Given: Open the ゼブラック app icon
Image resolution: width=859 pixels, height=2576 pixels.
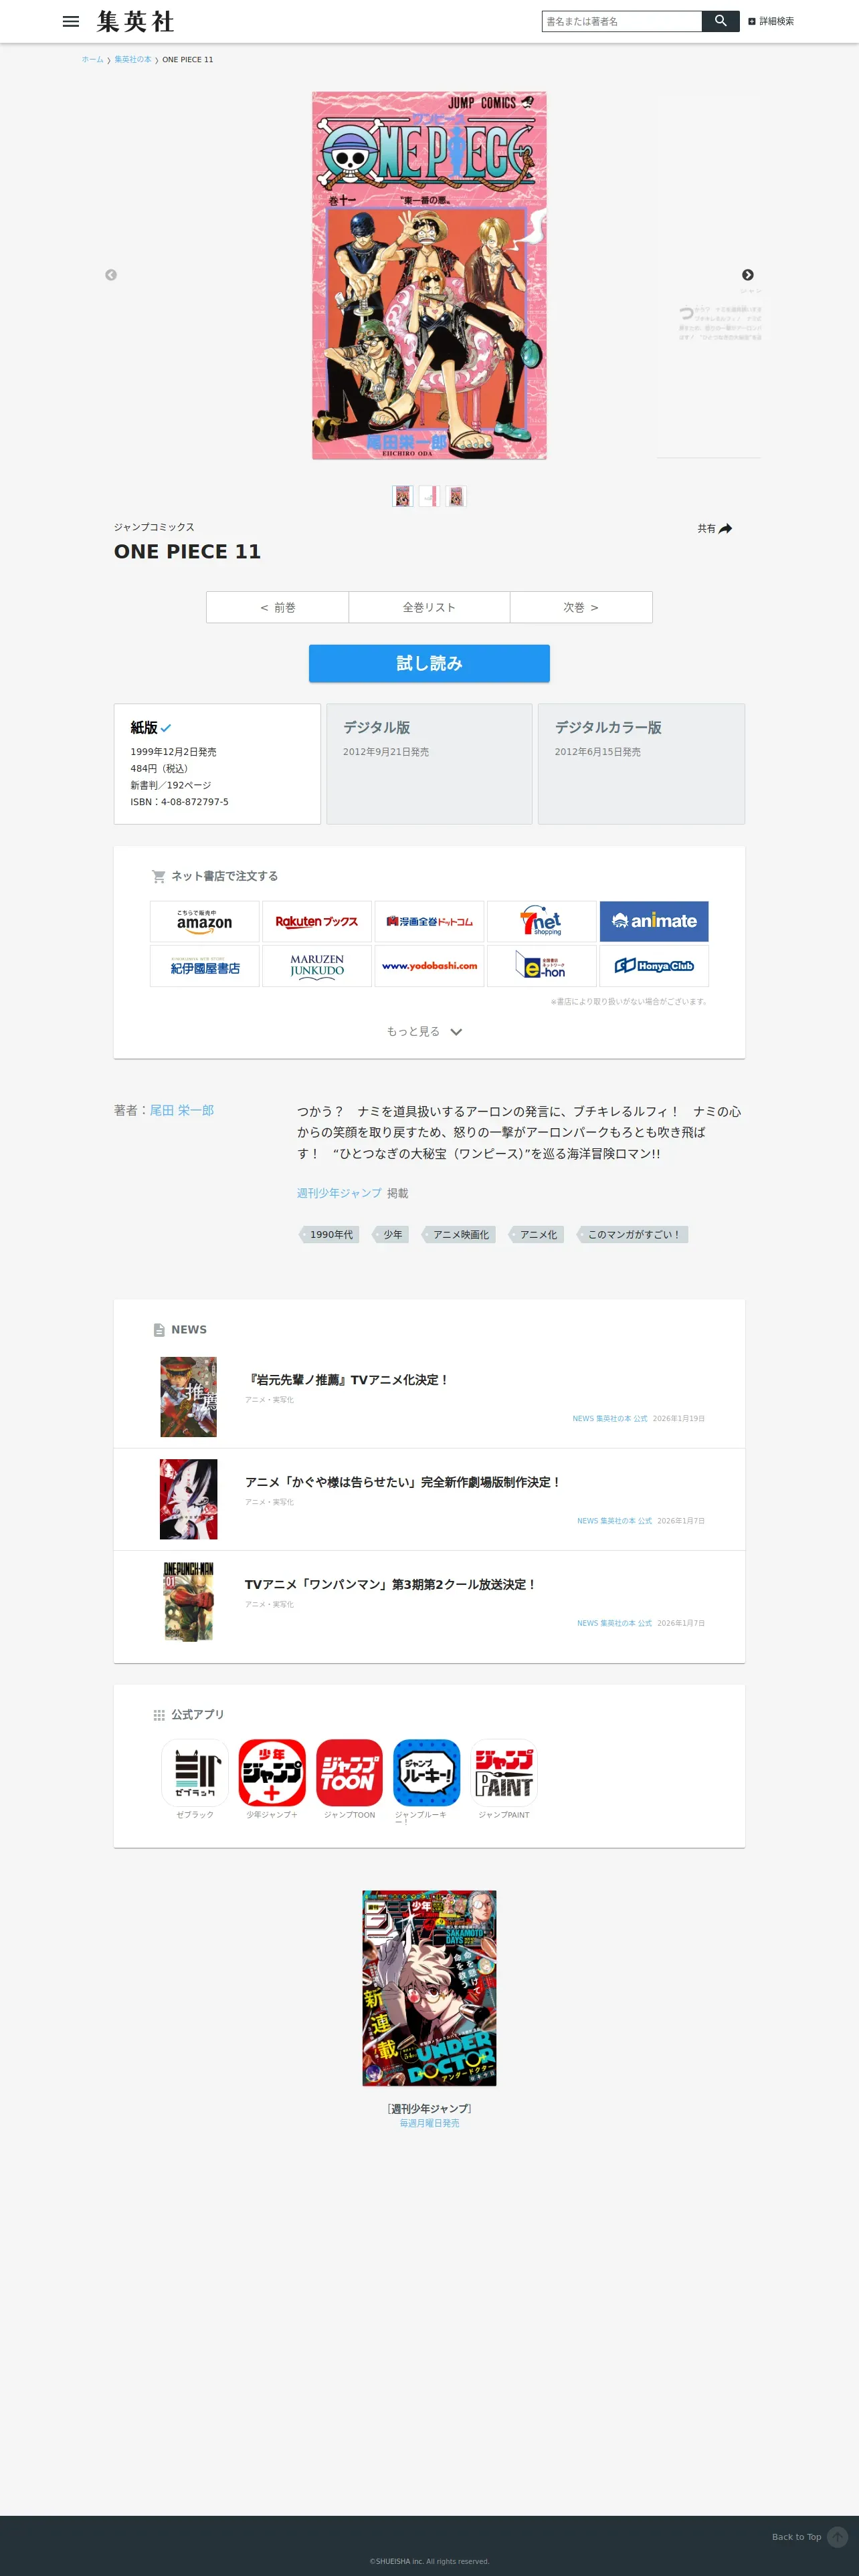Looking at the screenshot, I should (x=195, y=1773).
